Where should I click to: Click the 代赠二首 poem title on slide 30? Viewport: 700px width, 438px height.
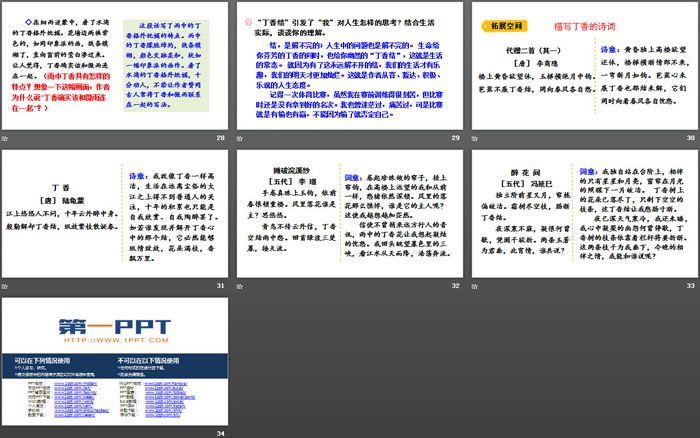pyautogui.click(x=532, y=50)
